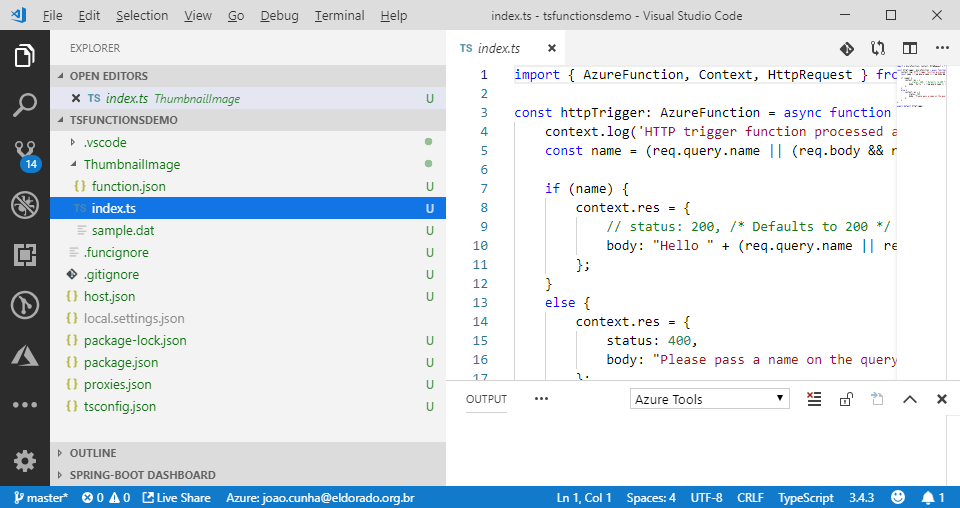Open the Selection menu
The width and height of the screenshot is (960, 508).
142,16
